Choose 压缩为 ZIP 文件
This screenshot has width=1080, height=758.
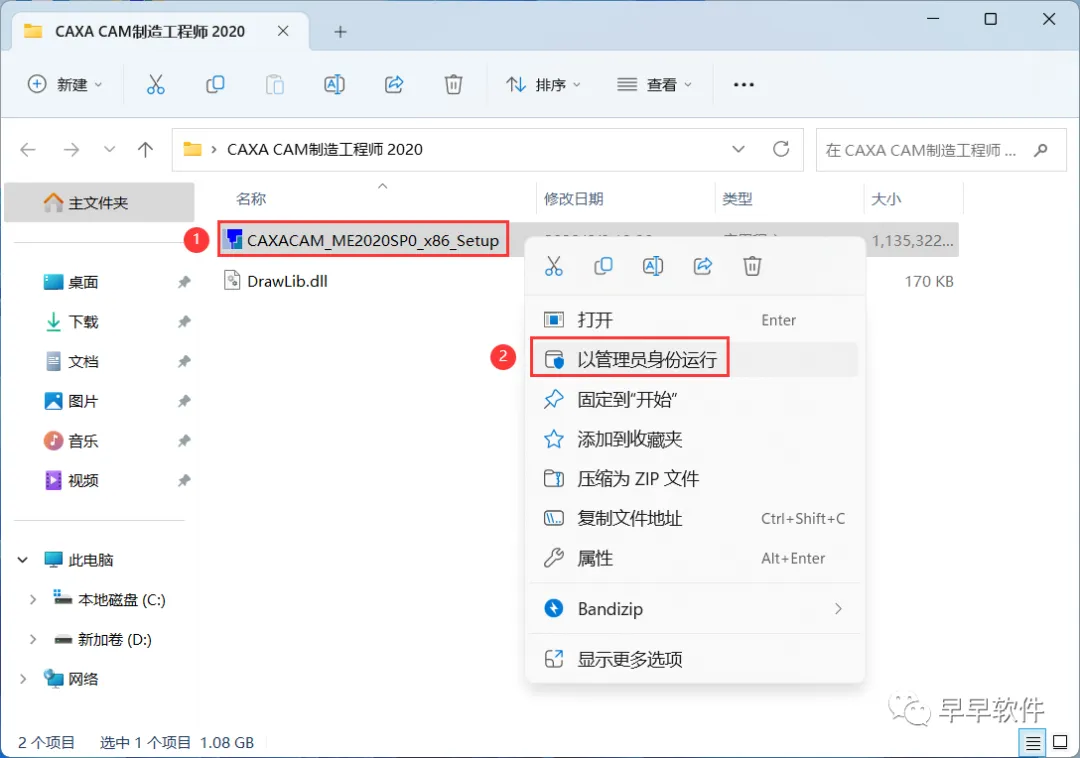(x=694, y=479)
